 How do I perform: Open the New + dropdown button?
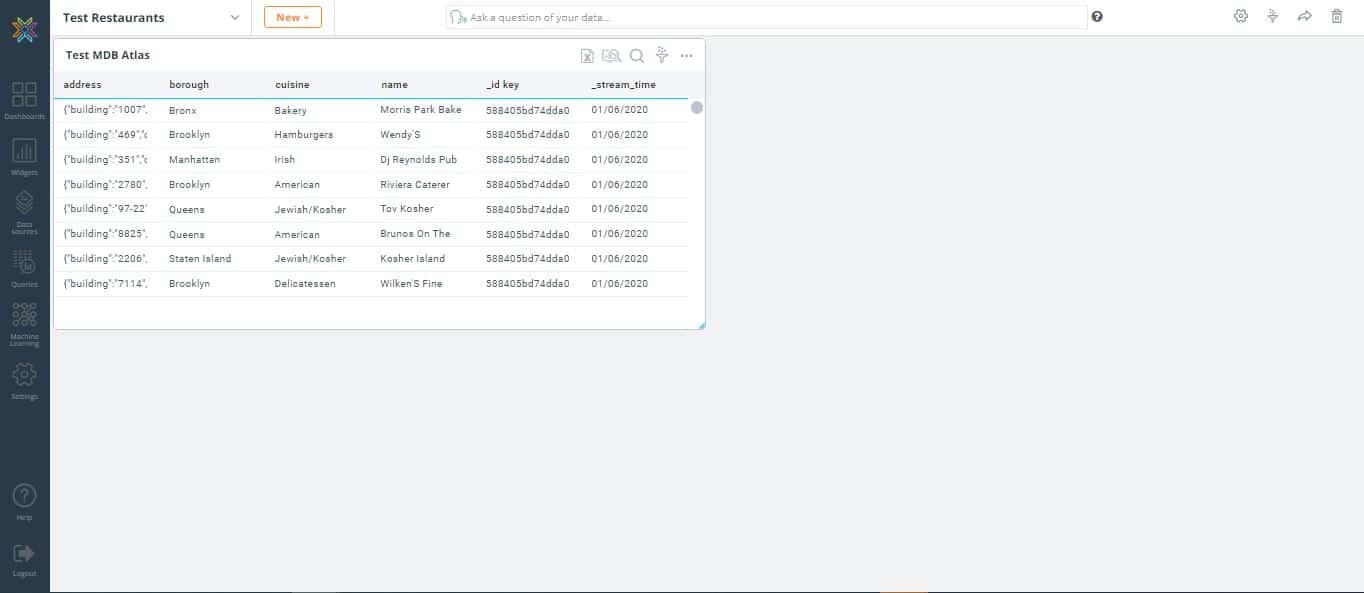pos(293,17)
